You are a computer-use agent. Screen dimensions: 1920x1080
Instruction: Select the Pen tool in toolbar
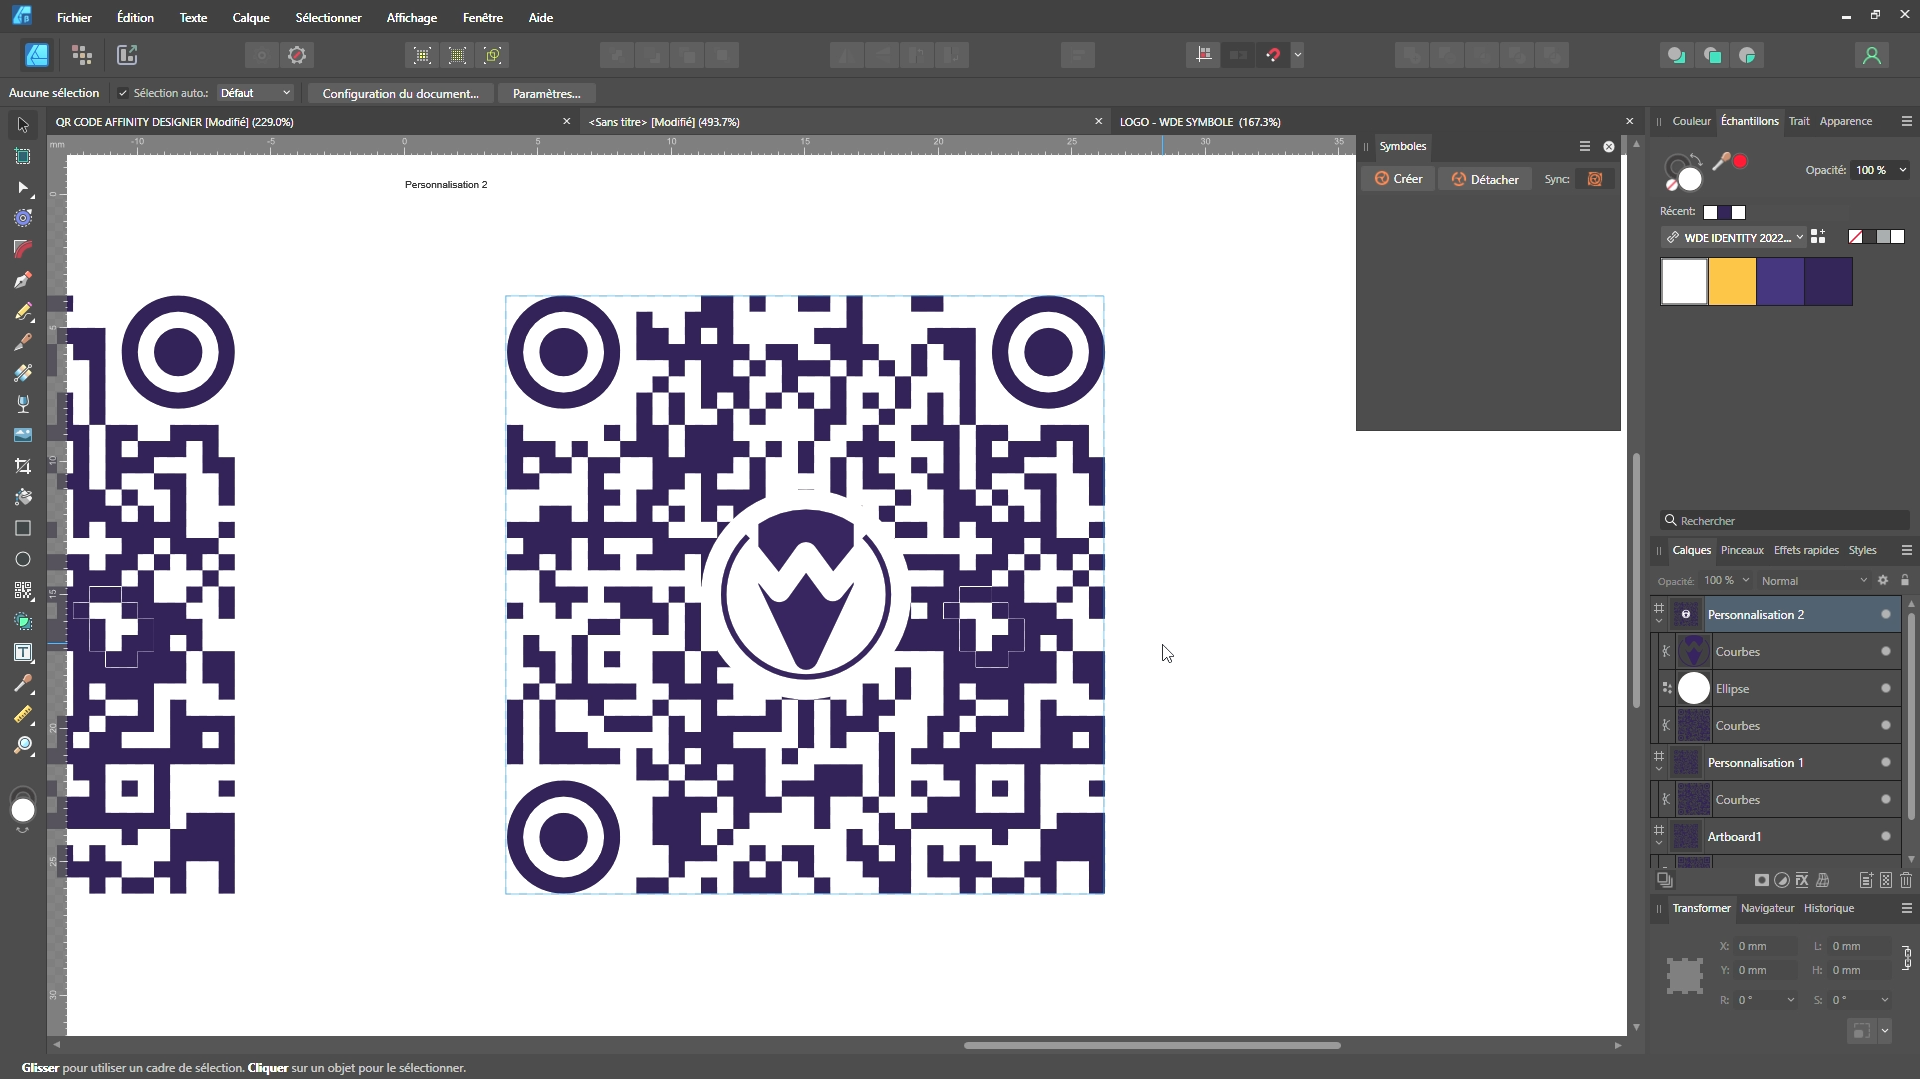[x=22, y=280]
